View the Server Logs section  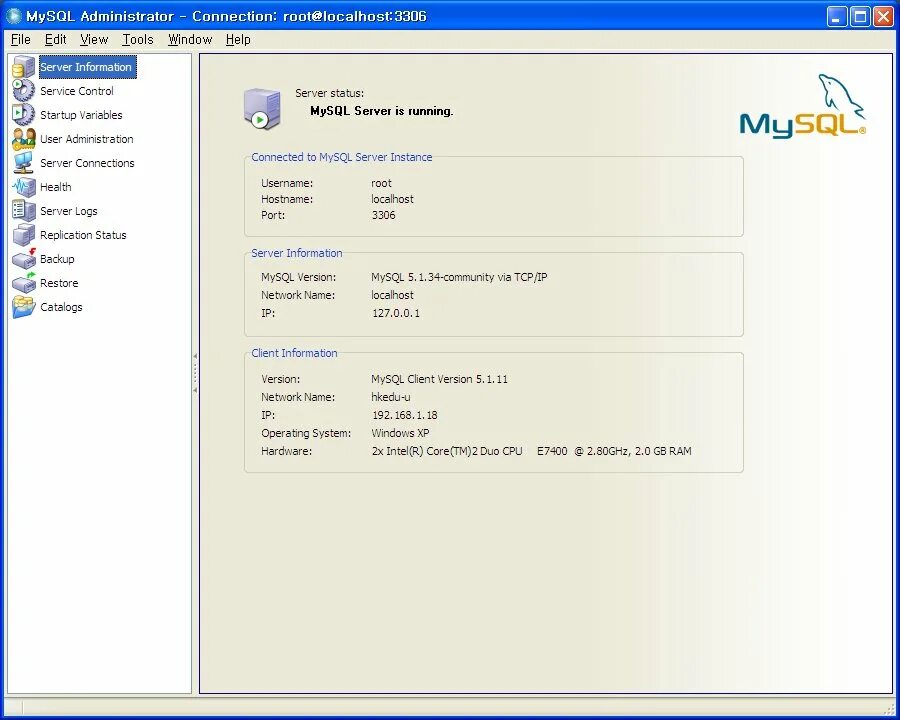point(69,211)
